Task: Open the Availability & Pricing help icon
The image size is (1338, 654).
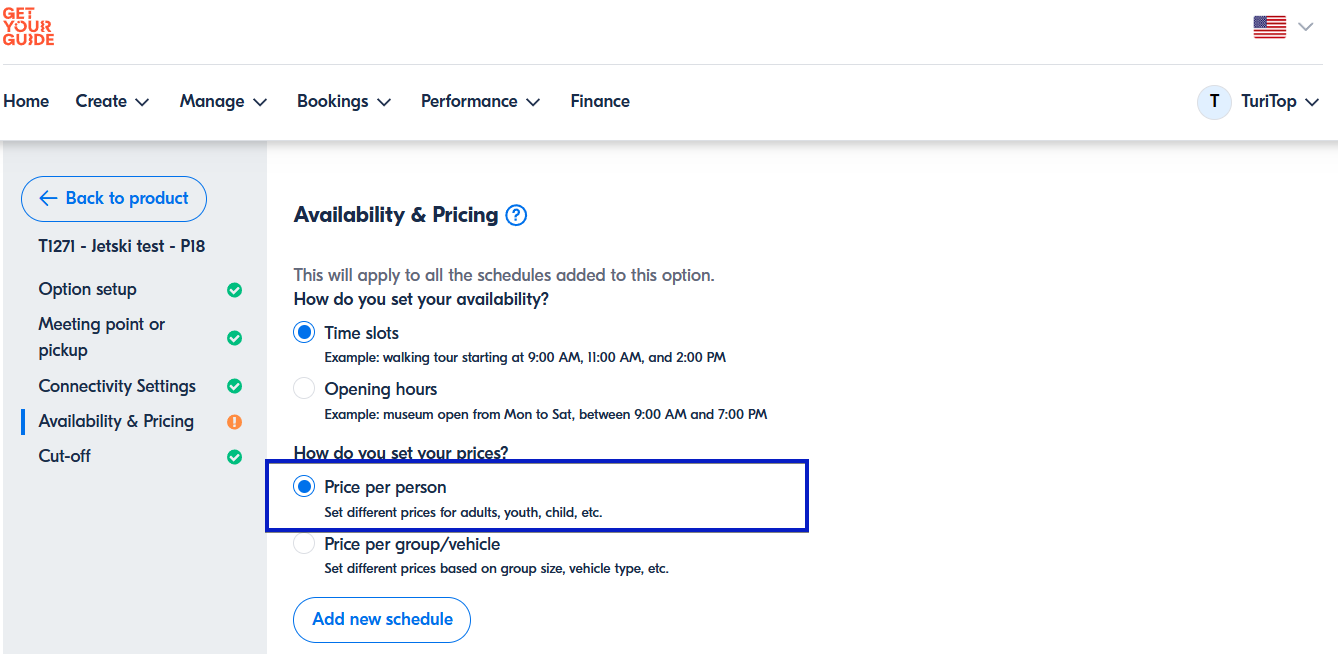Action: 516,215
